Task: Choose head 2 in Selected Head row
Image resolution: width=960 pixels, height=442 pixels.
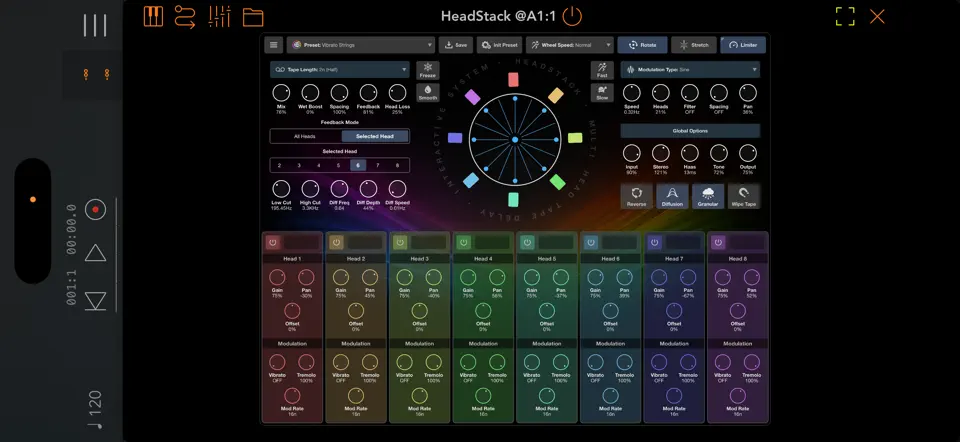Action: [279, 165]
